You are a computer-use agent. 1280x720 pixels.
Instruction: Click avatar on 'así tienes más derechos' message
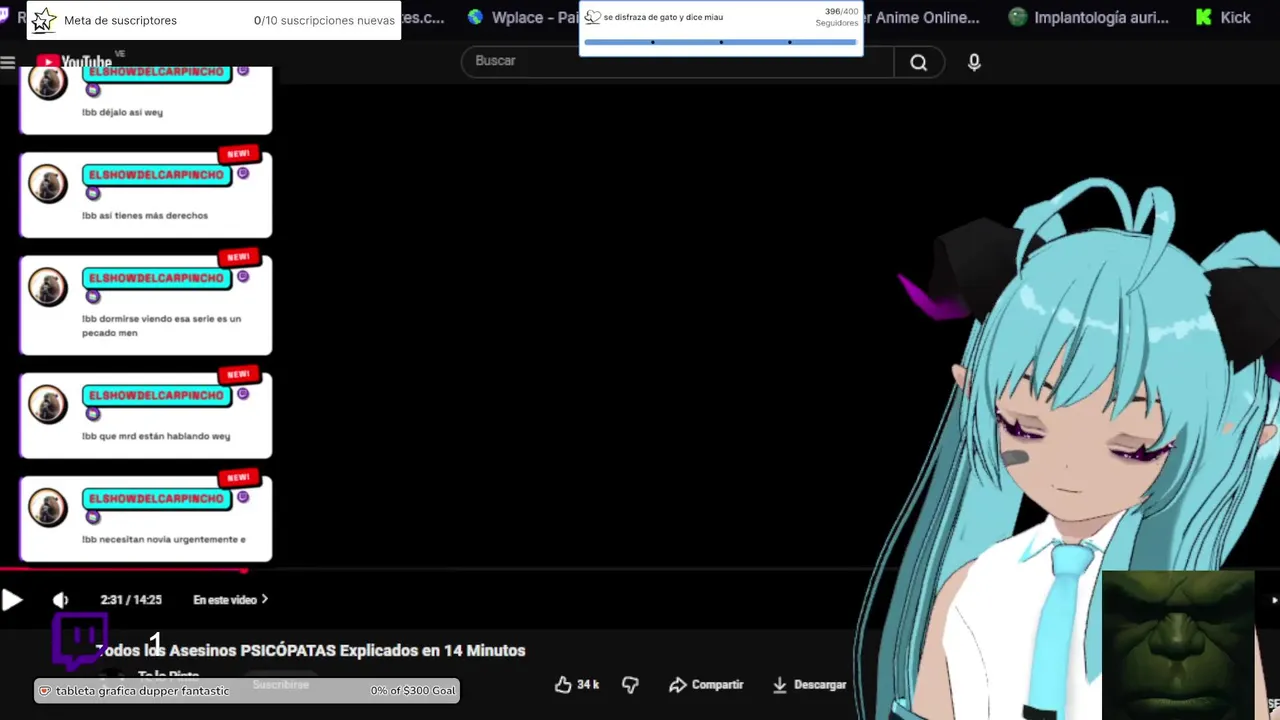47,184
